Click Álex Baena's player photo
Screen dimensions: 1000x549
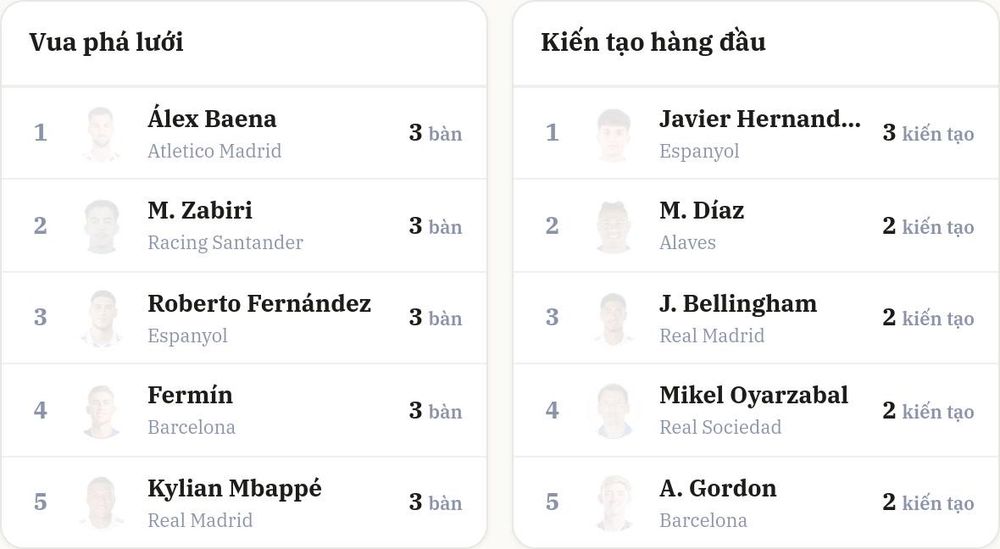pos(101,133)
